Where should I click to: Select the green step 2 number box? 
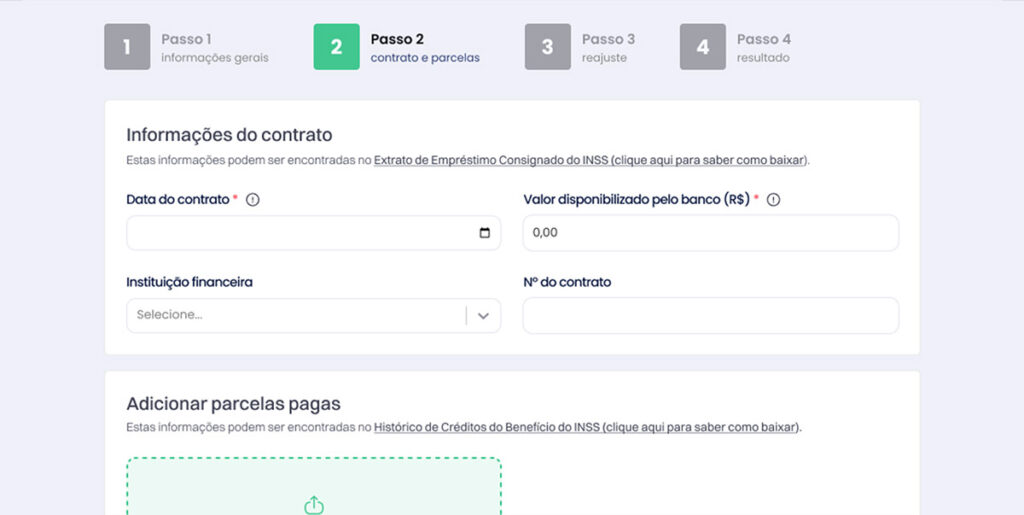336,47
